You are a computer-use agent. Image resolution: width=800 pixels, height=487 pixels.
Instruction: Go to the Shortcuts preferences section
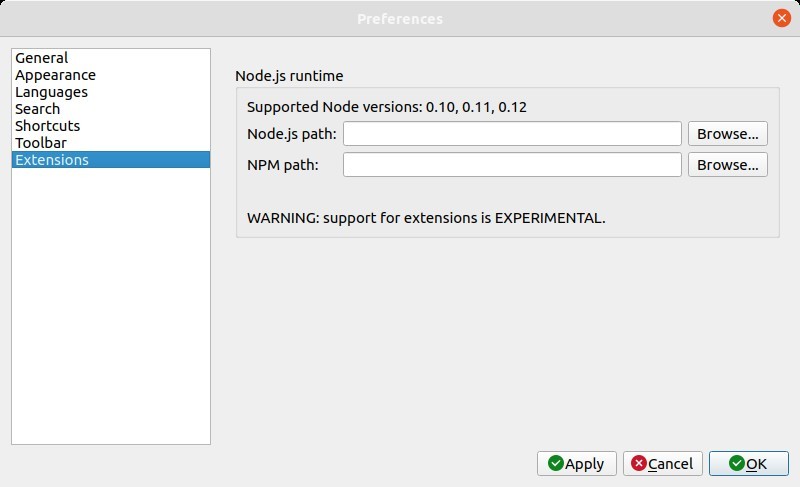(48, 126)
